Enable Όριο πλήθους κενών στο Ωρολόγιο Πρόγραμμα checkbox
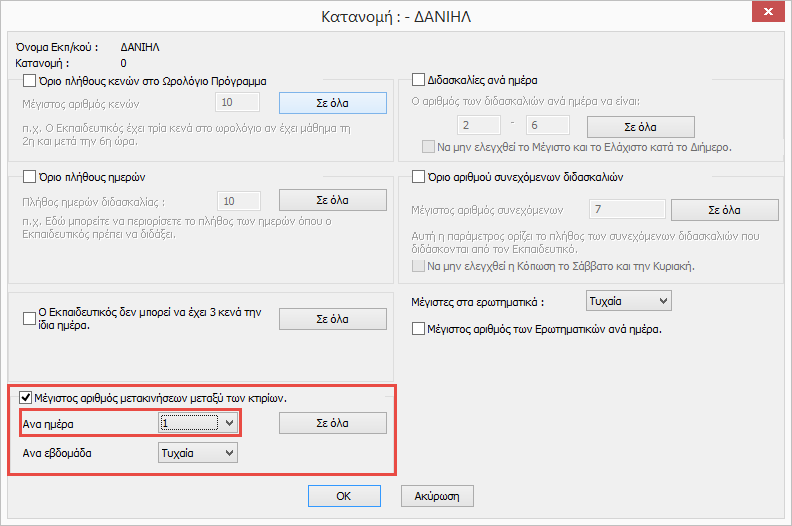Viewport: 792px width, 526px height. click(29, 81)
